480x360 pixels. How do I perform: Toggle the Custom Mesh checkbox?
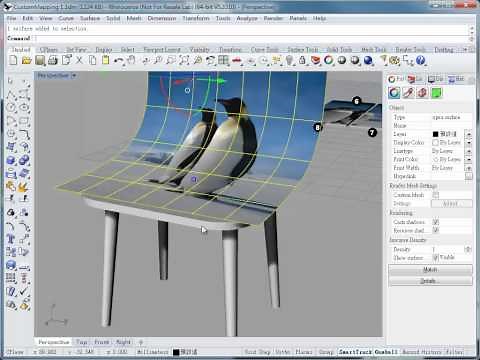coord(435,195)
